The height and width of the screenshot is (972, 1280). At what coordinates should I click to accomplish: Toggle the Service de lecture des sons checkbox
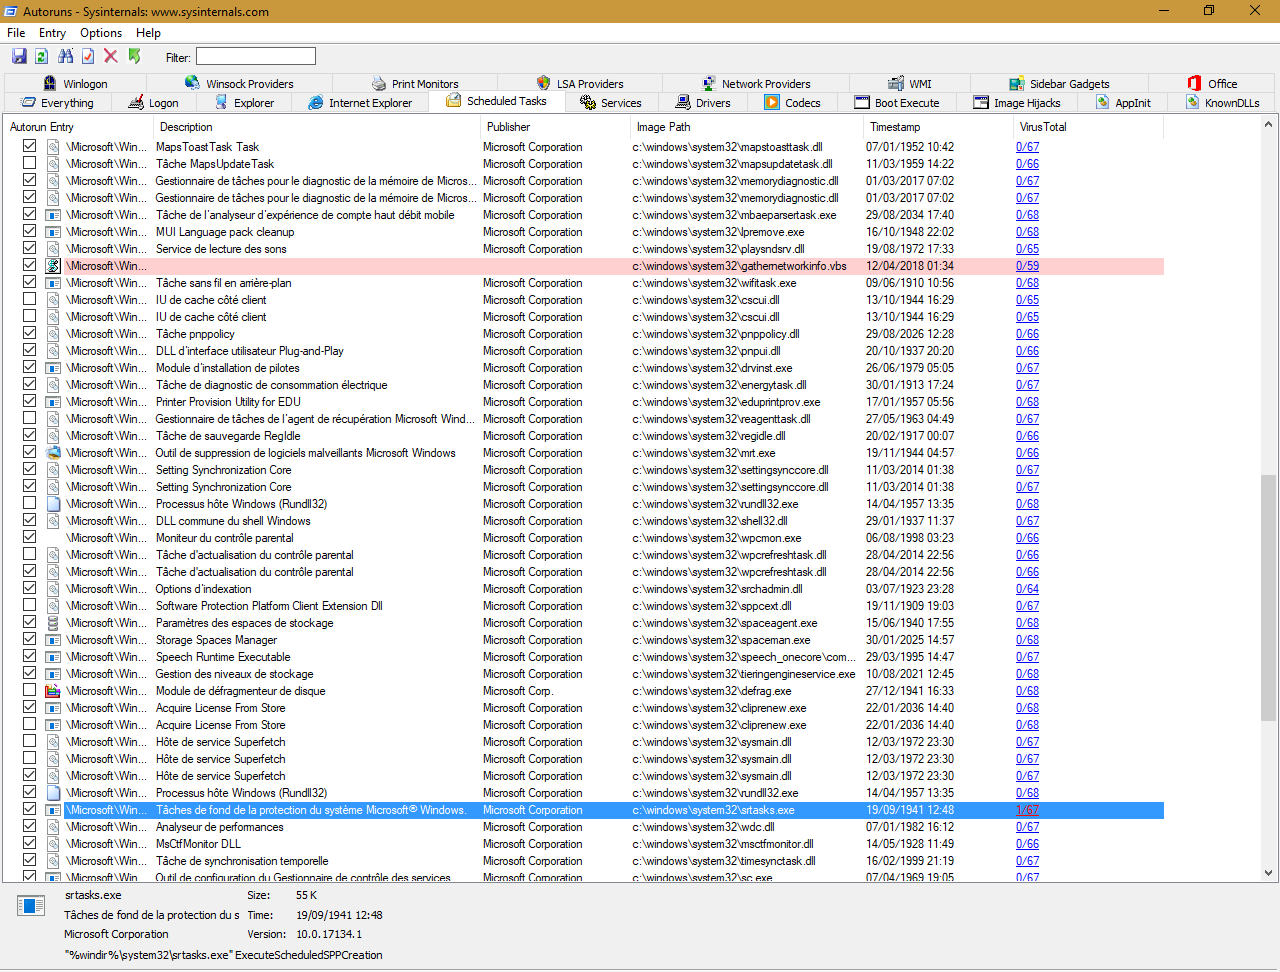[29, 248]
